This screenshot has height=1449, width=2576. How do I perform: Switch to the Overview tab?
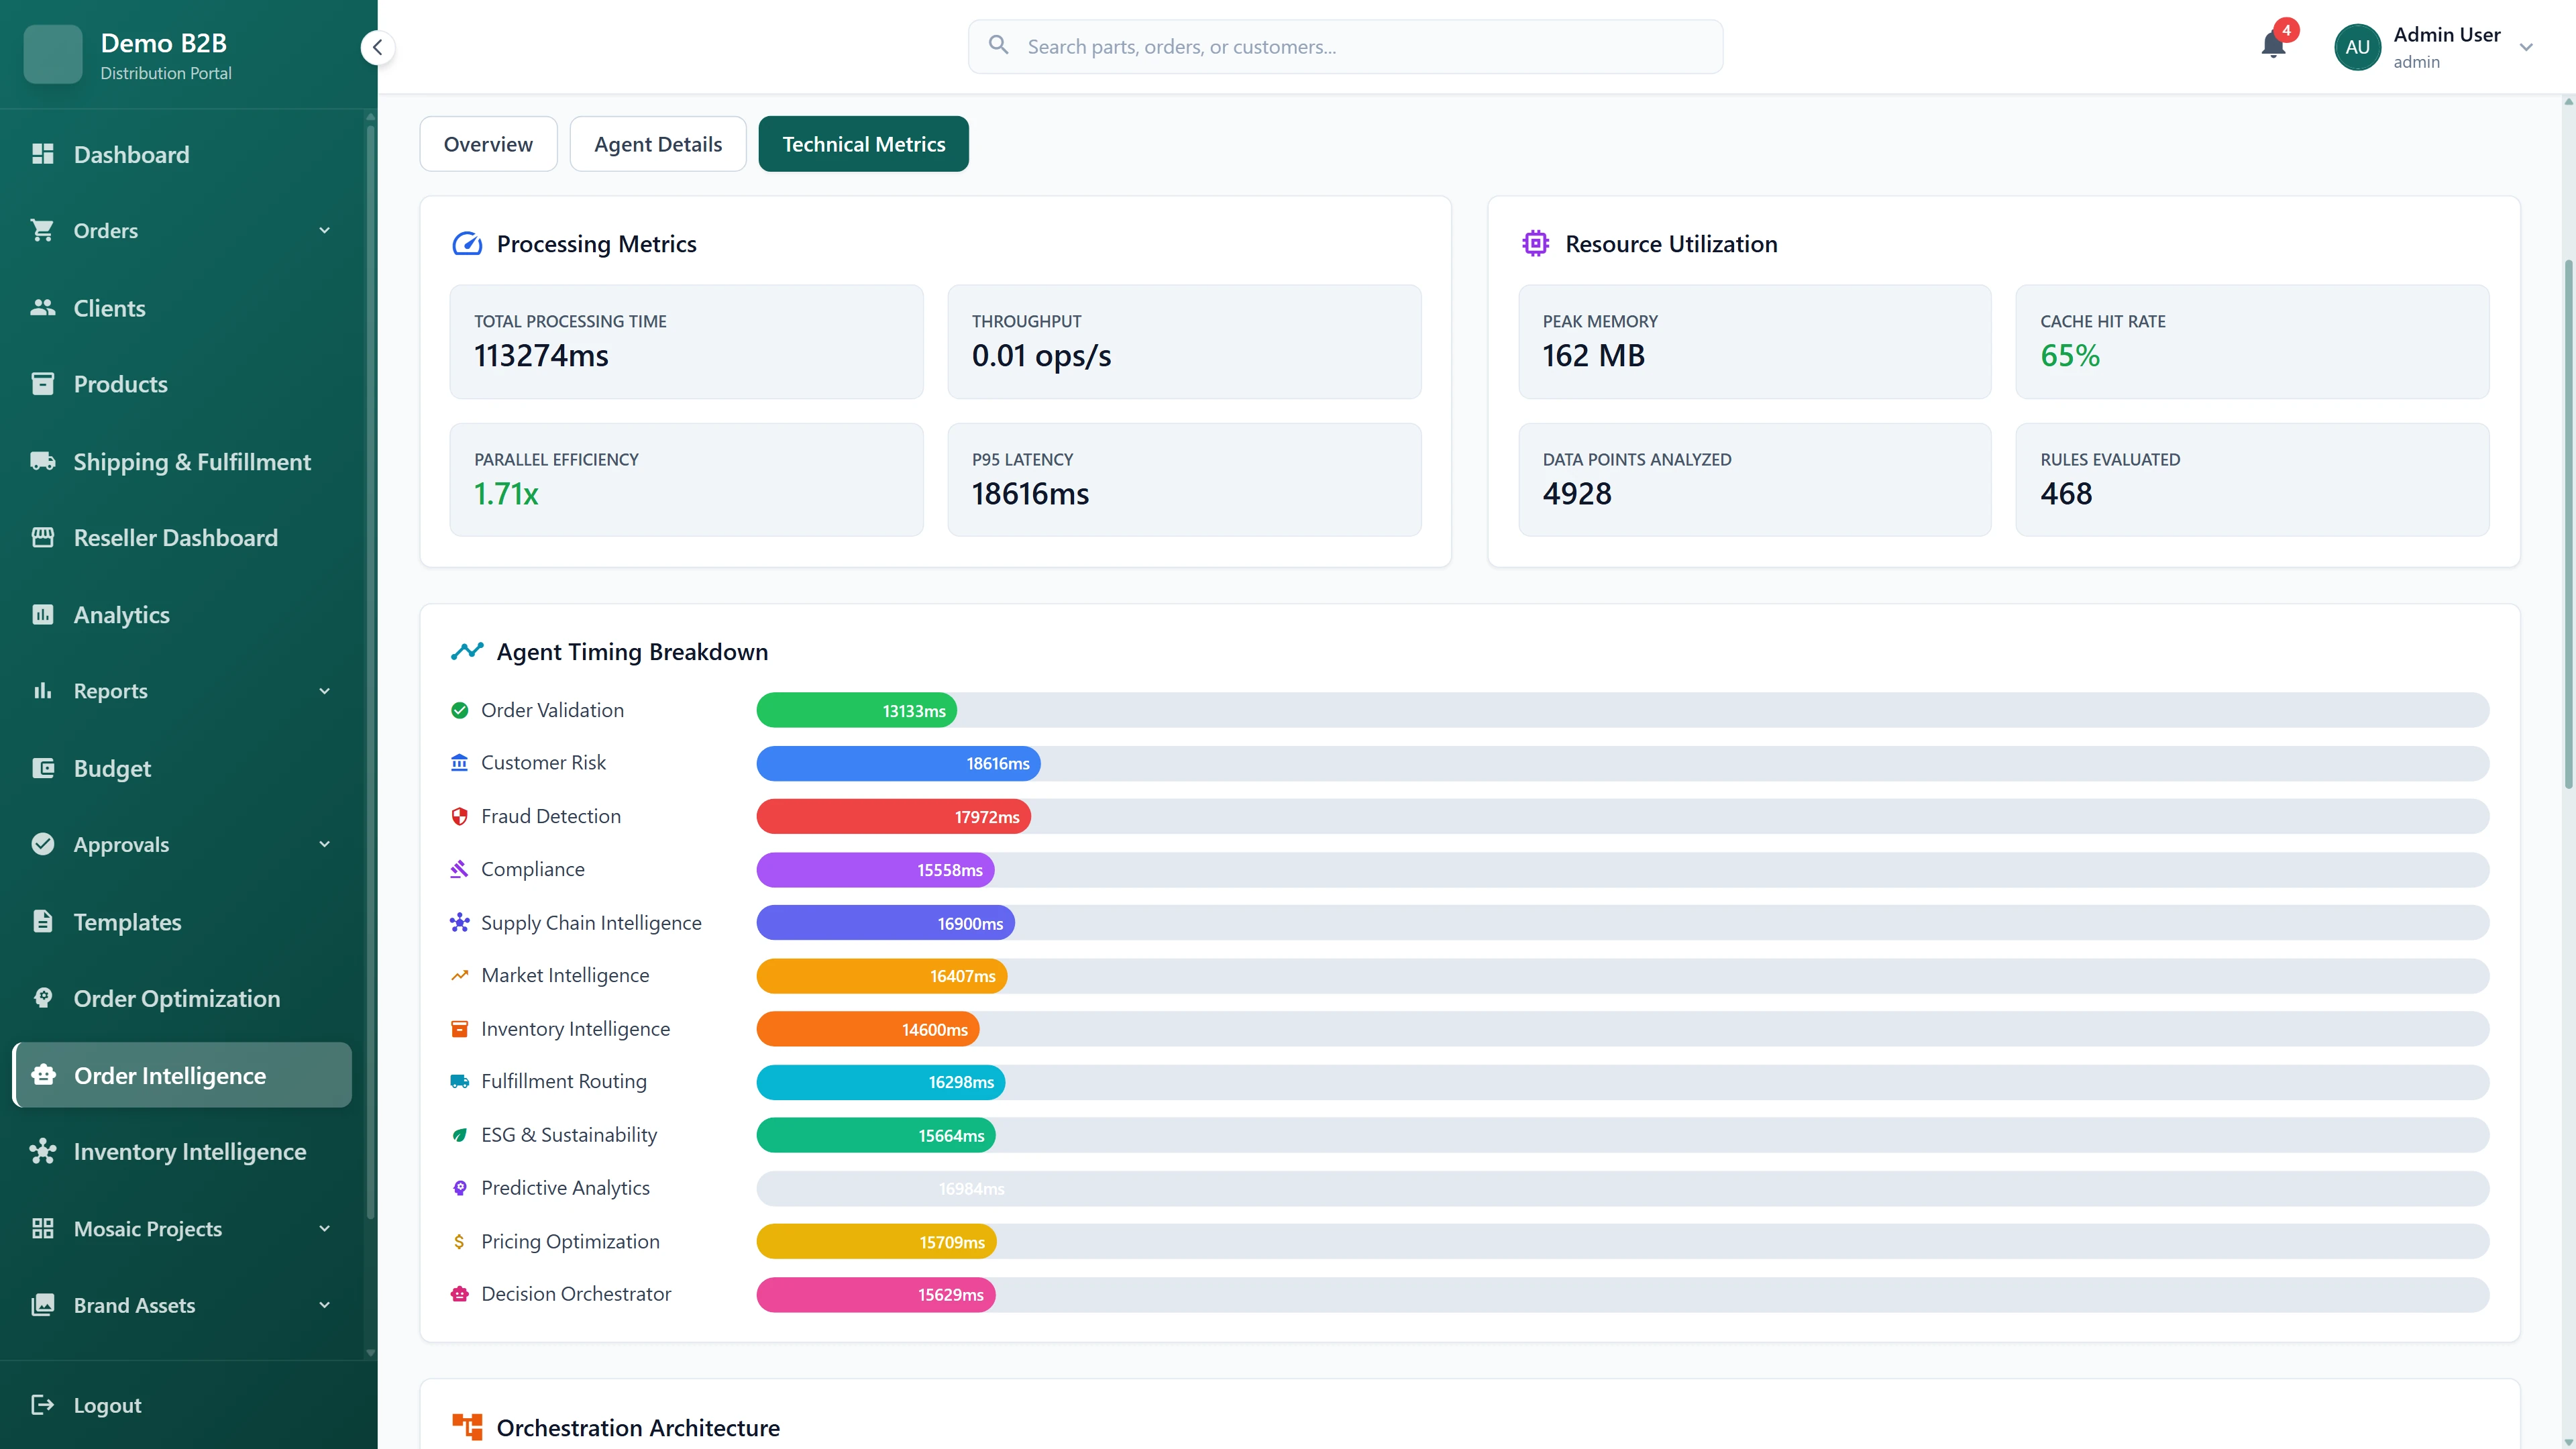pos(488,143)
